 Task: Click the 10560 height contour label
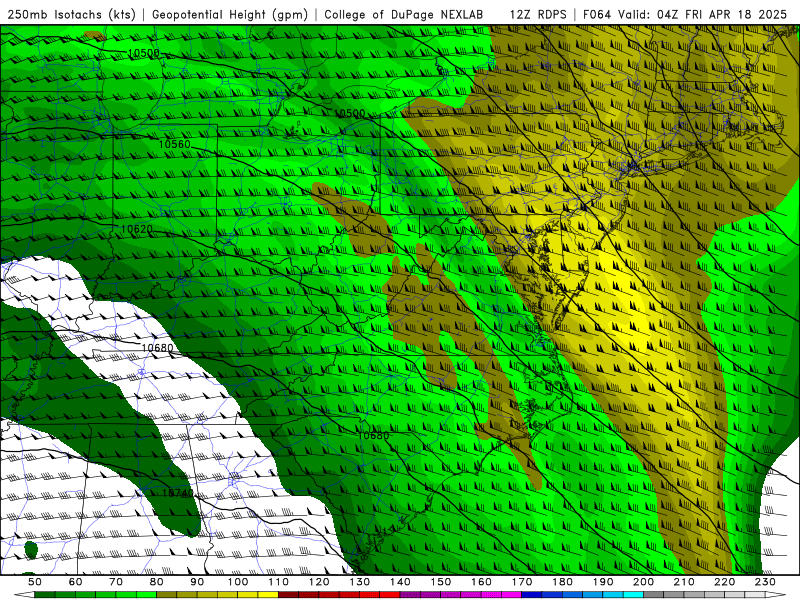pos(174,144)
